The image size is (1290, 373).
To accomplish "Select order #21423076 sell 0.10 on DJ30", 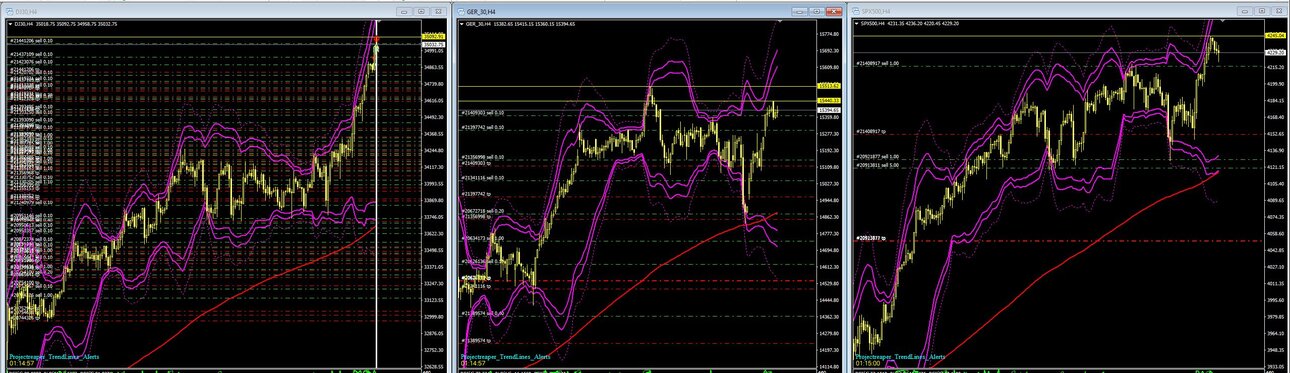I will coord(31,62).
